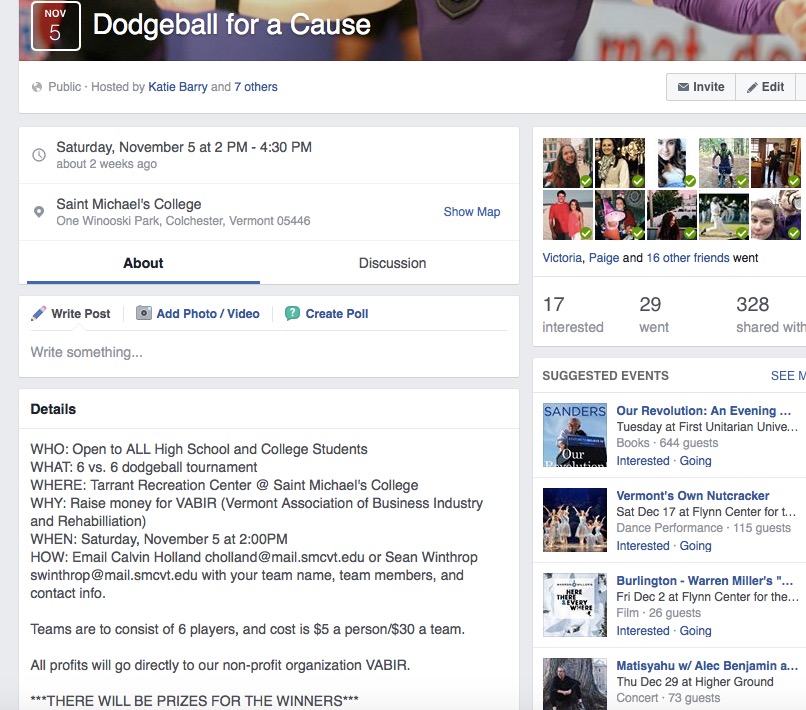Click the 29 went count

654,314
